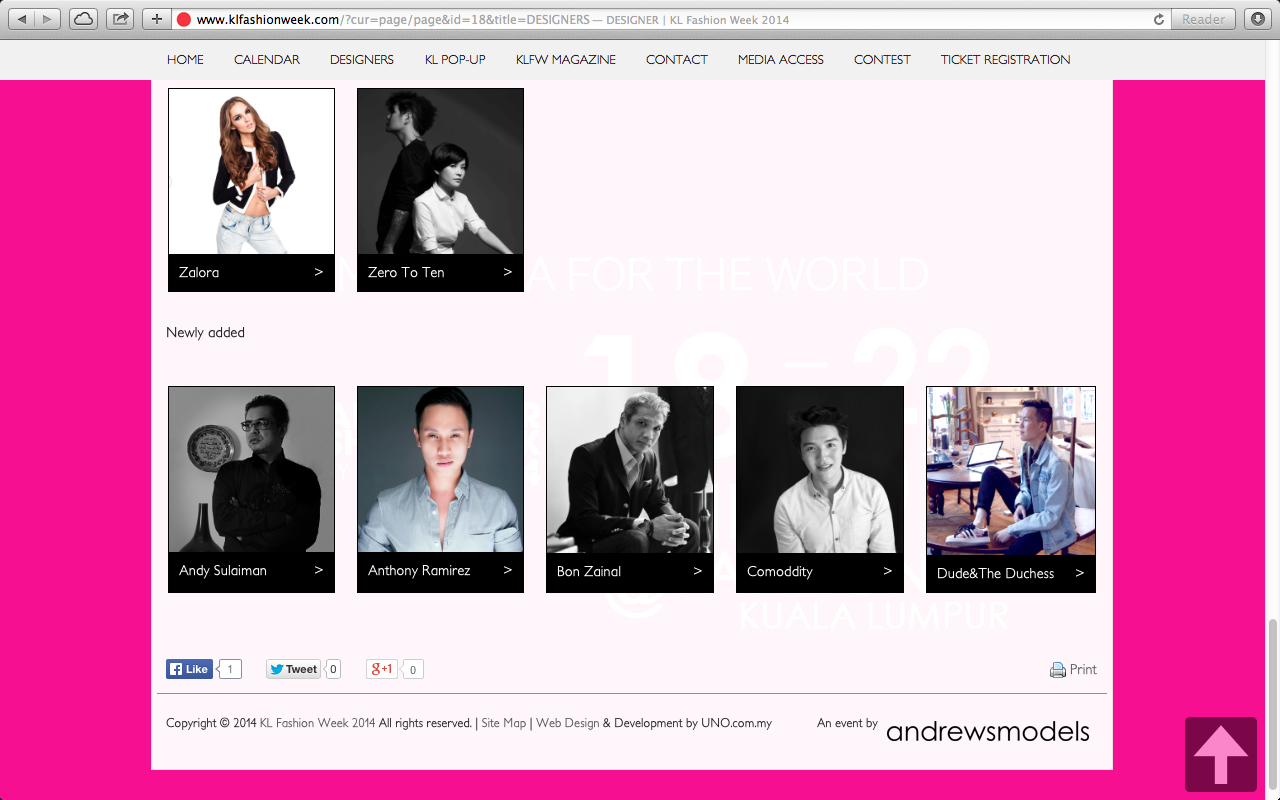The image size is (1280, 800).
Task: Click the Share toolbar icon
Action: coord(120,19)
